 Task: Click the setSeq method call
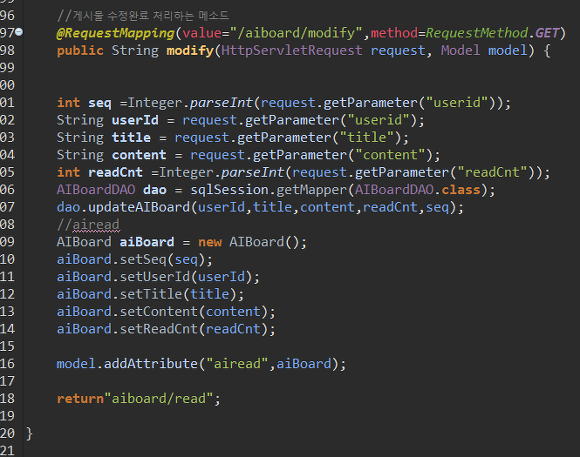click(x=143, y=259)
